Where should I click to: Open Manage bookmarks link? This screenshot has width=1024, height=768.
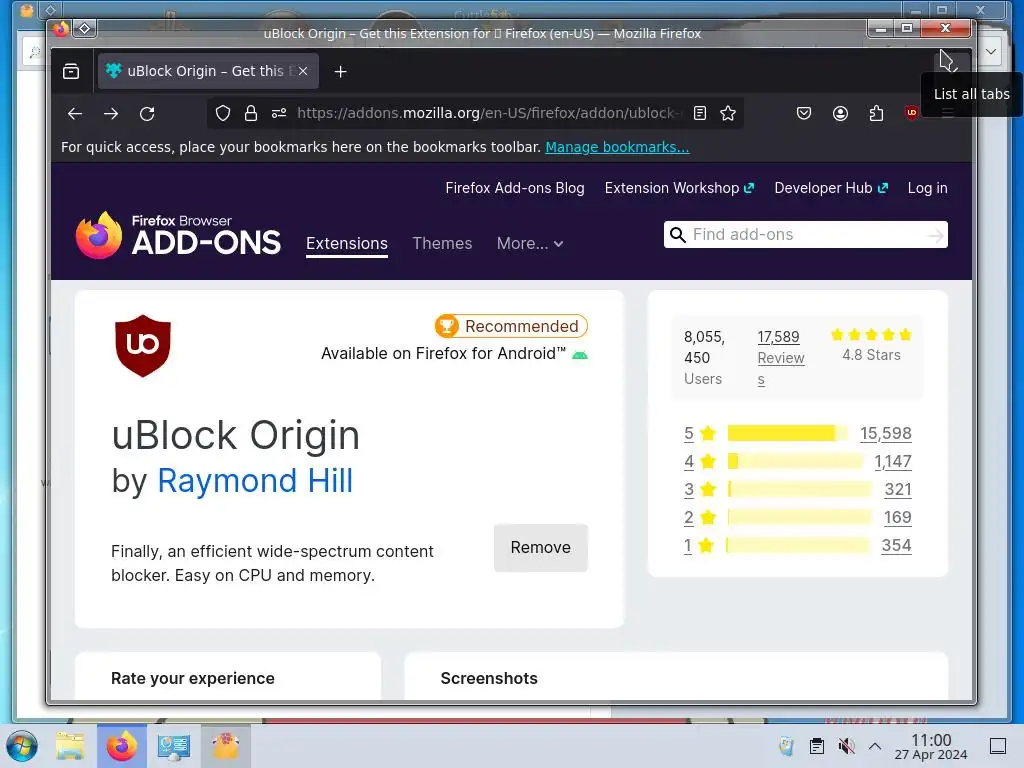(617, 147)
